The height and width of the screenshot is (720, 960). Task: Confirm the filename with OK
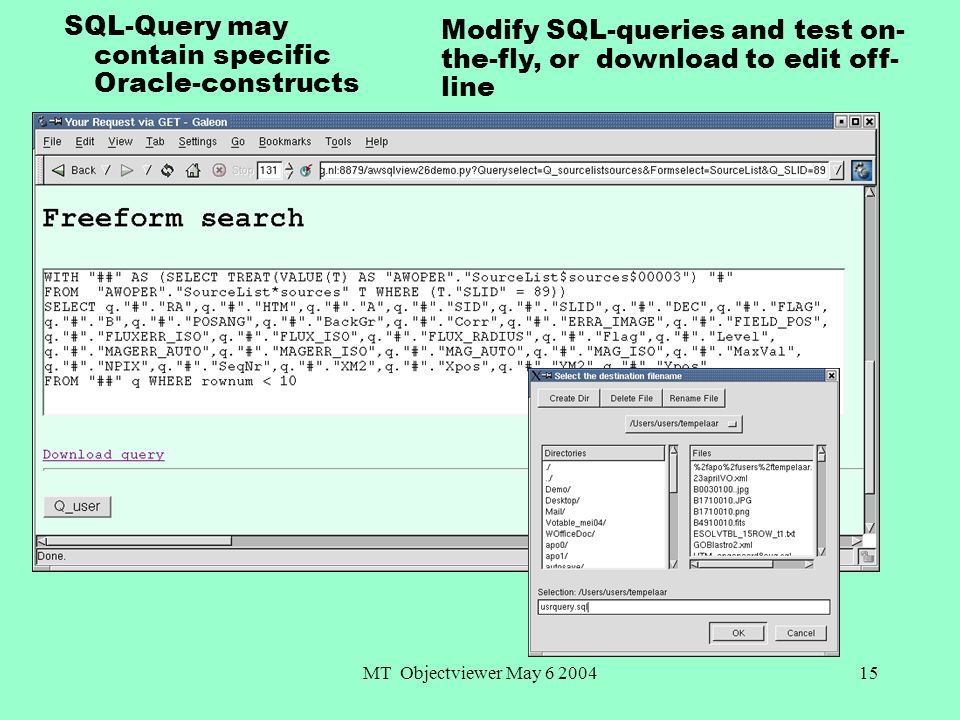tap(738, 633)
